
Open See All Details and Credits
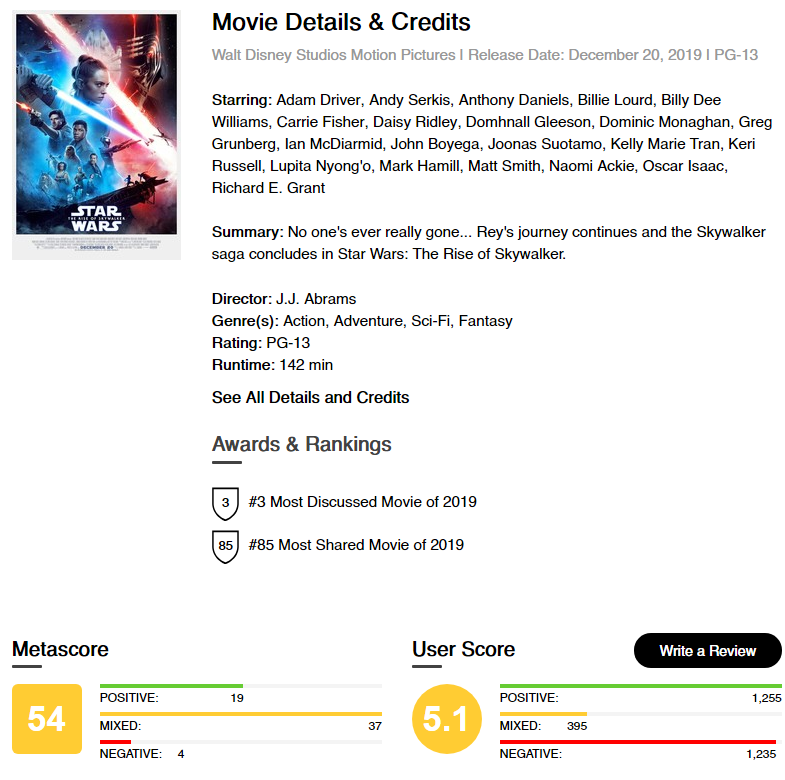tap(310, 398)
